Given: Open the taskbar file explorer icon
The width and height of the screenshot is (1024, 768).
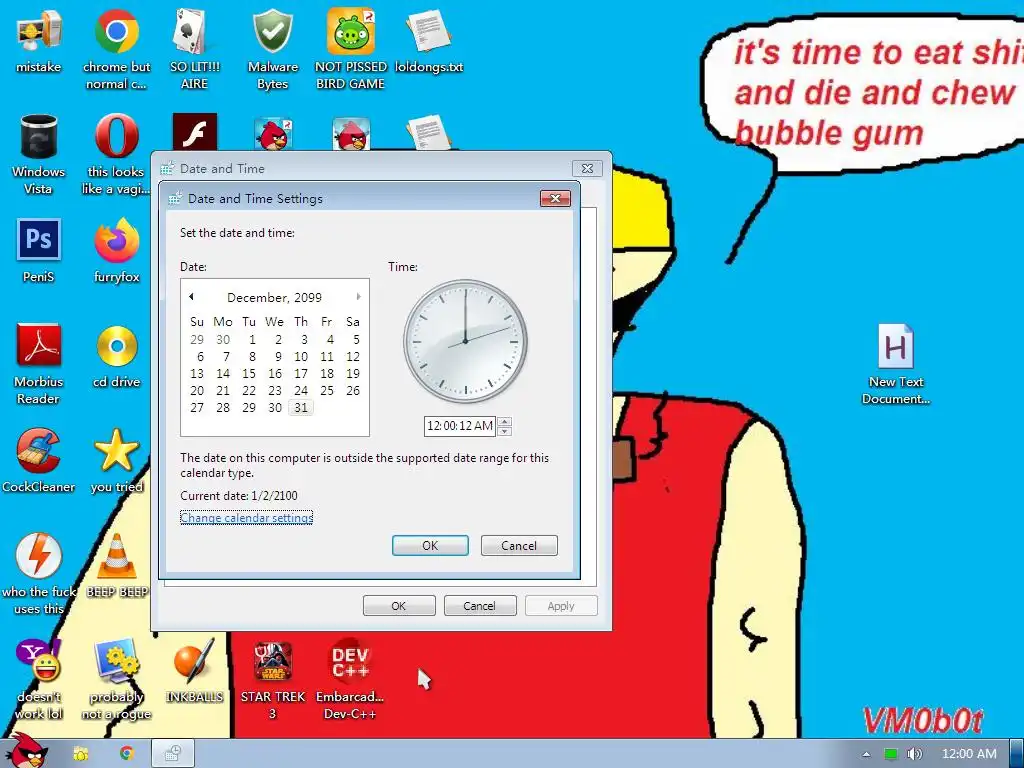Looking at the screenshot, I should coord(80,754).
